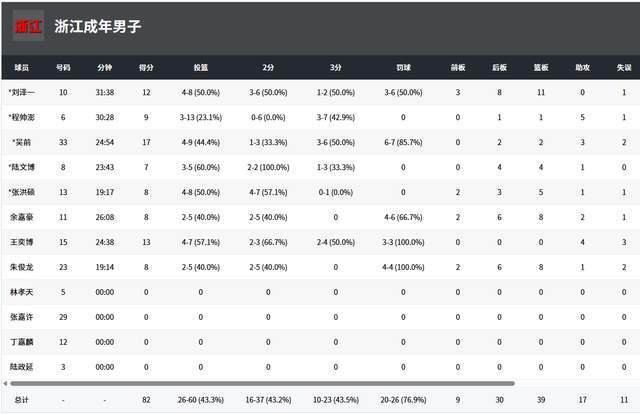Open player 刘泽一's row
The height and width of the screenshot is (415, 640).
[22, 93]
